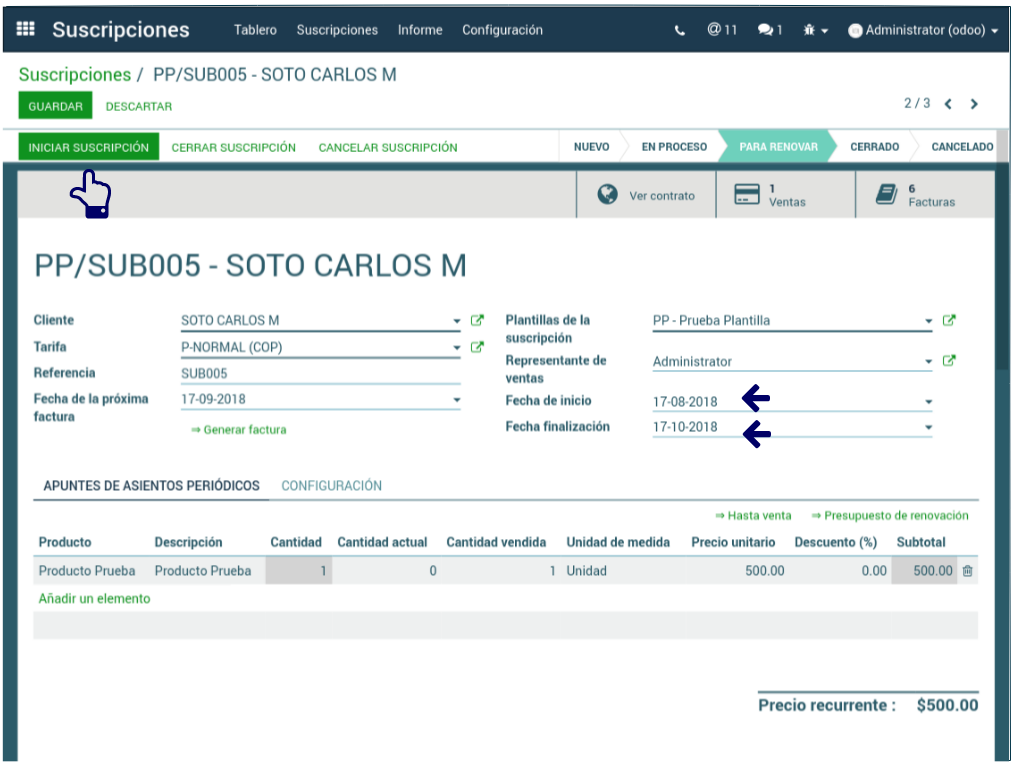Open the Administrator (odoo) user menu
Image resolution: width=1023 pixels, height=767 pixels.
pos(923,30)
